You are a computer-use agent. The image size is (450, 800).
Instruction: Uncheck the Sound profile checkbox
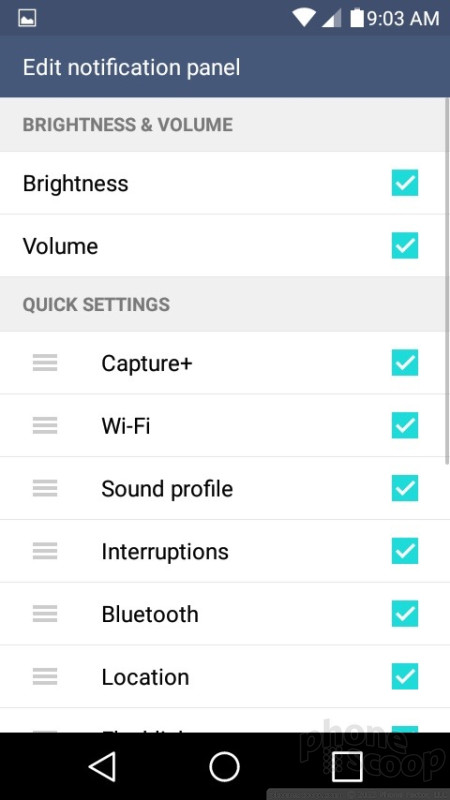pos(405,488)
